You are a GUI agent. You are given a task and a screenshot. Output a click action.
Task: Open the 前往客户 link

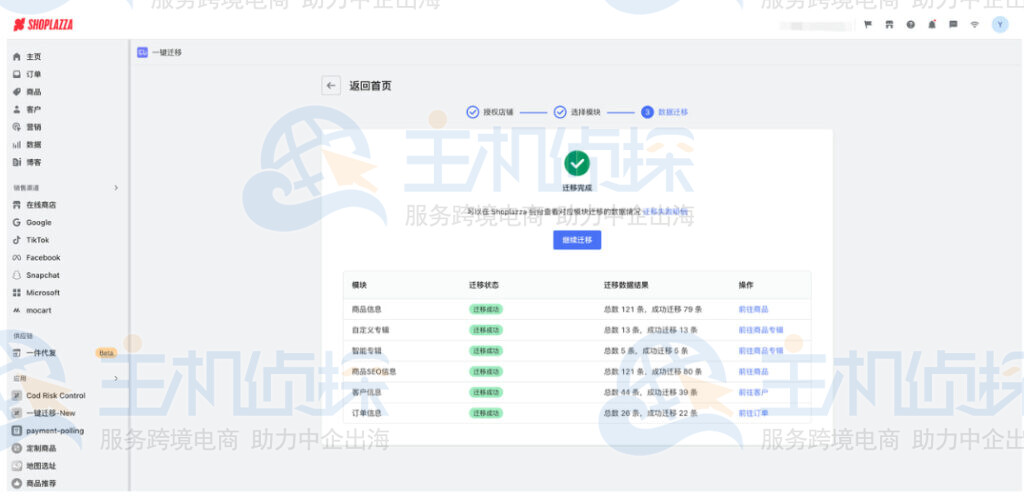click(x=753, y=393)
